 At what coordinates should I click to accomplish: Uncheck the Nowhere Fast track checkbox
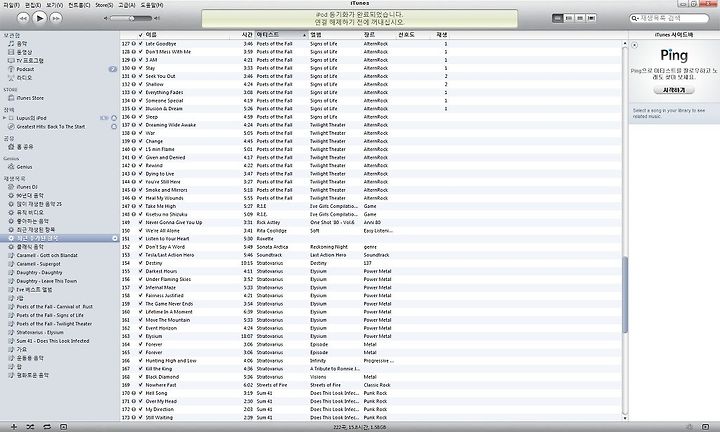[141, 385]
